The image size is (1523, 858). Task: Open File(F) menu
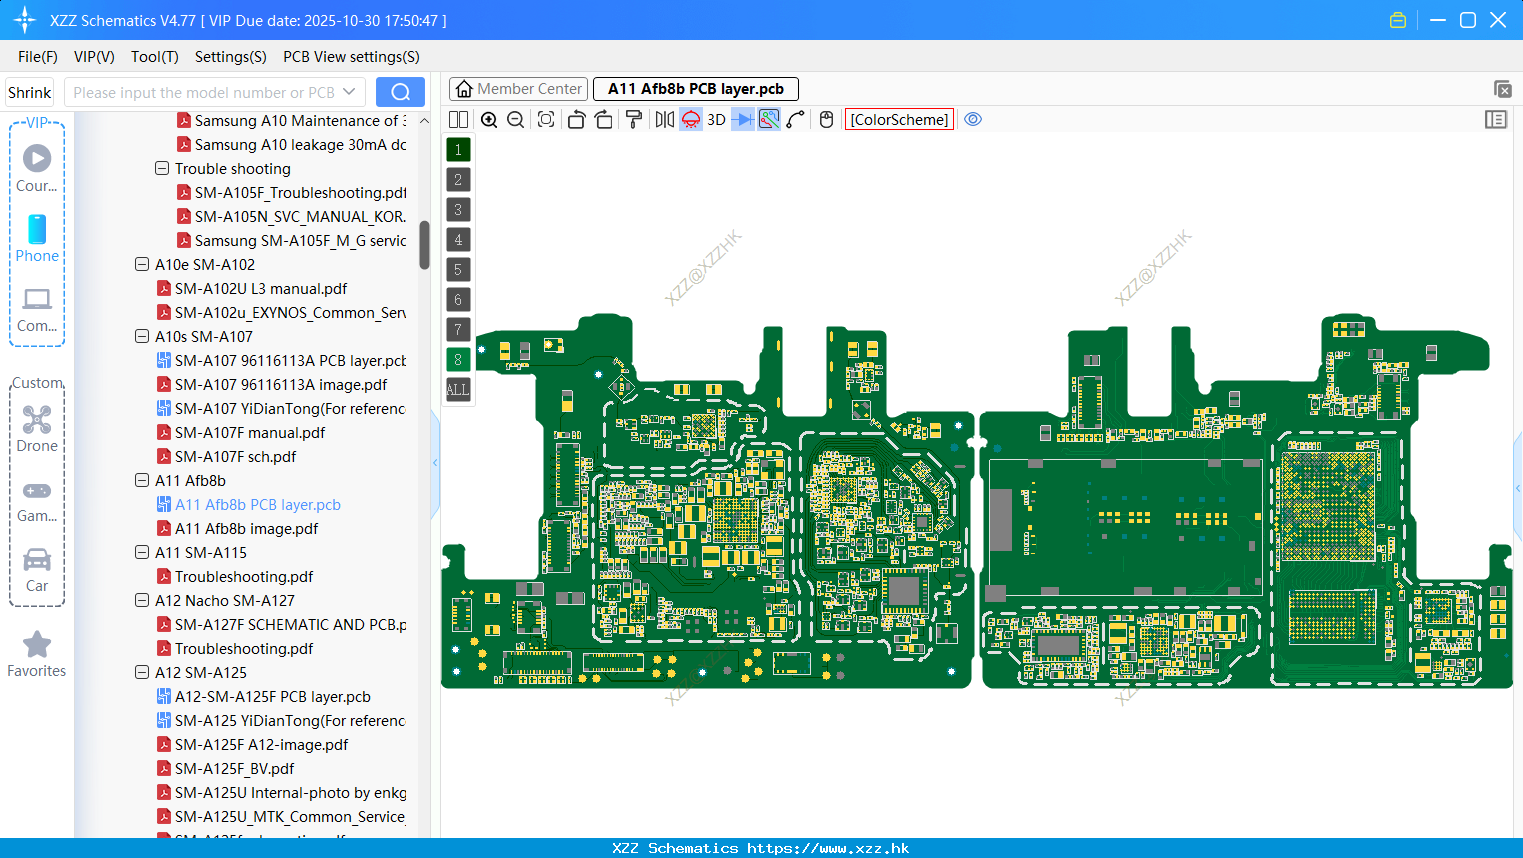click(38, 57)
